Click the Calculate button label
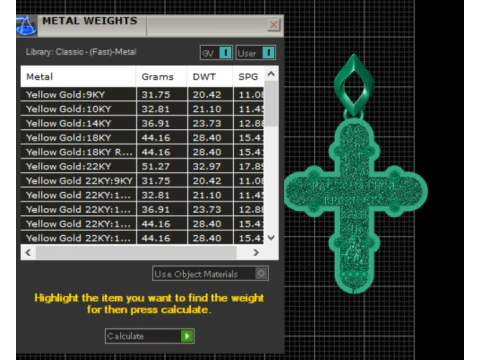Image resolution: width=480 pixels, height=360 pixels. [x=125, y=336]
